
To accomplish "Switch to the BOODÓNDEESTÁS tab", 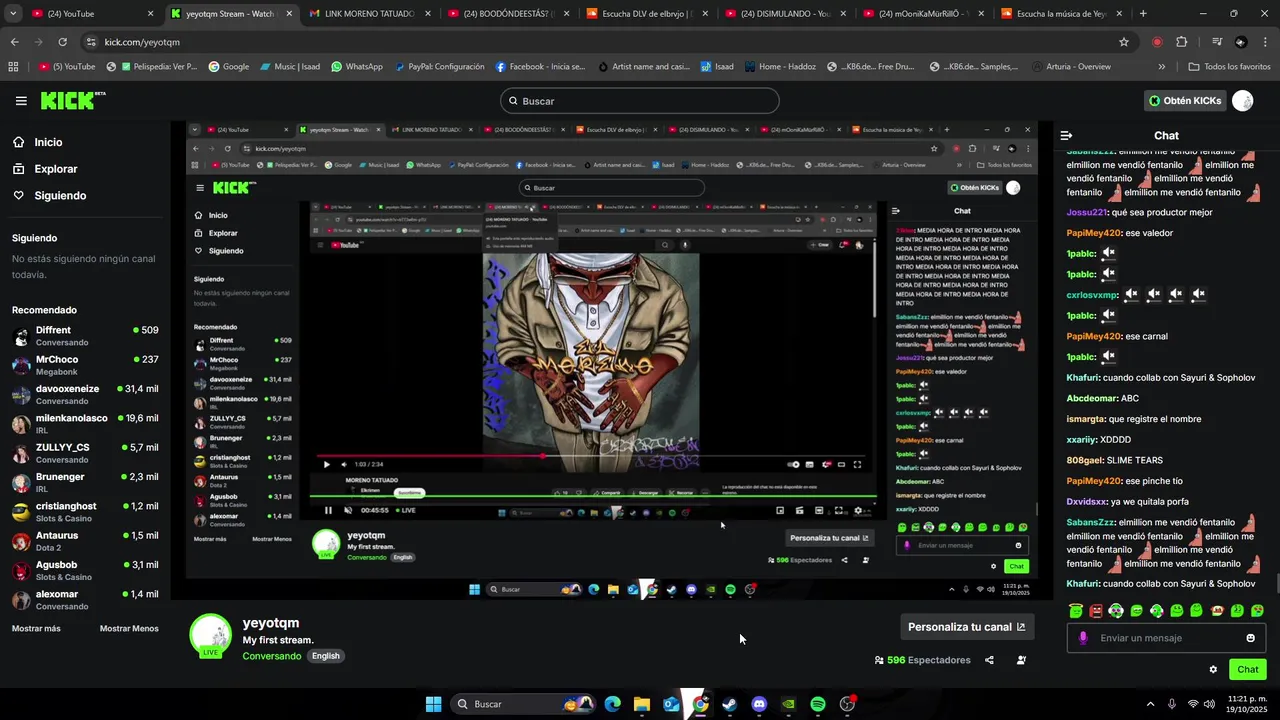I will click(506, 14).
